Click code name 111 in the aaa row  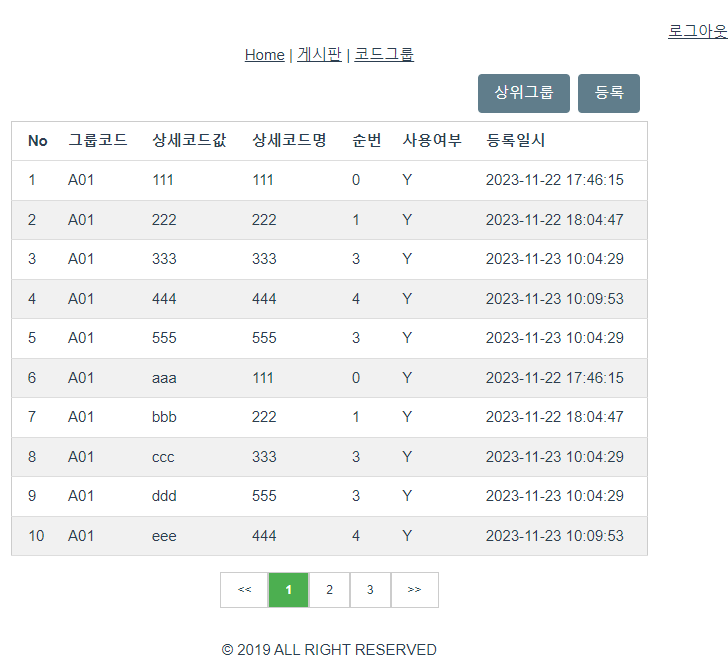tap(263, 378)
